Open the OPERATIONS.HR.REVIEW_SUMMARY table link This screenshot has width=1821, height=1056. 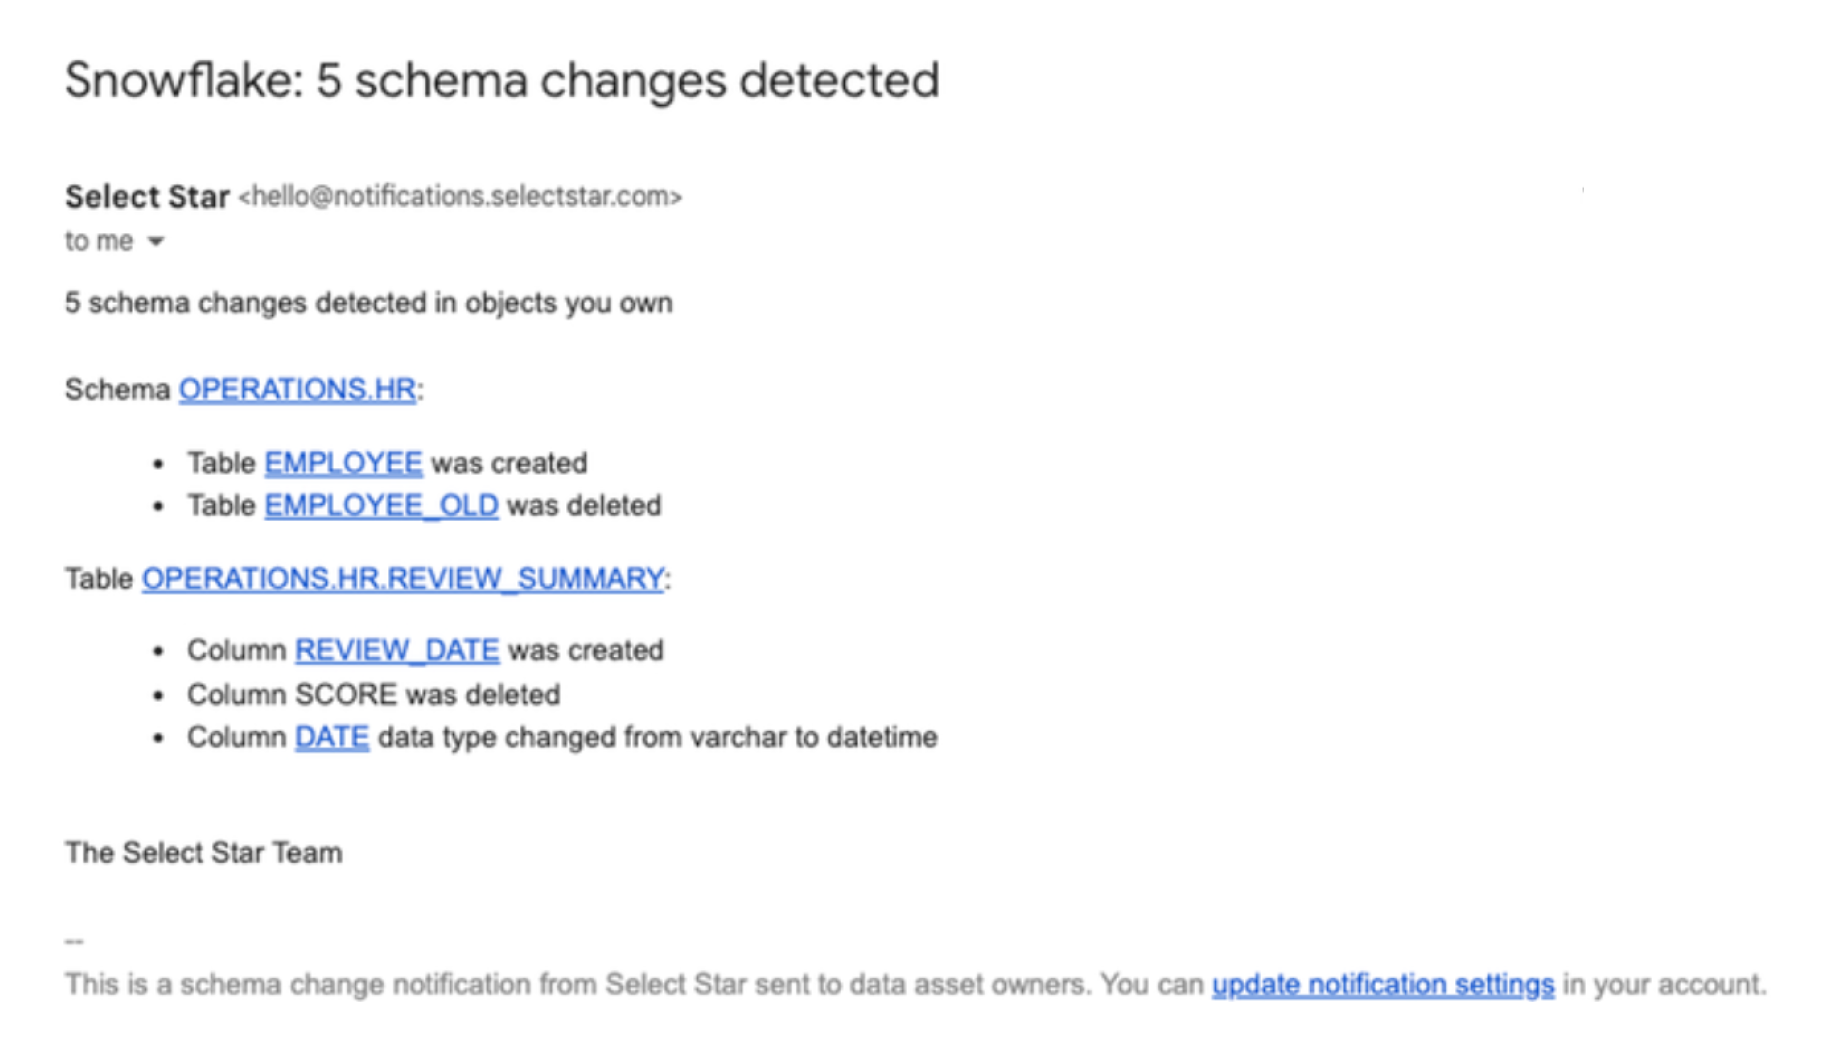(403, 578)
